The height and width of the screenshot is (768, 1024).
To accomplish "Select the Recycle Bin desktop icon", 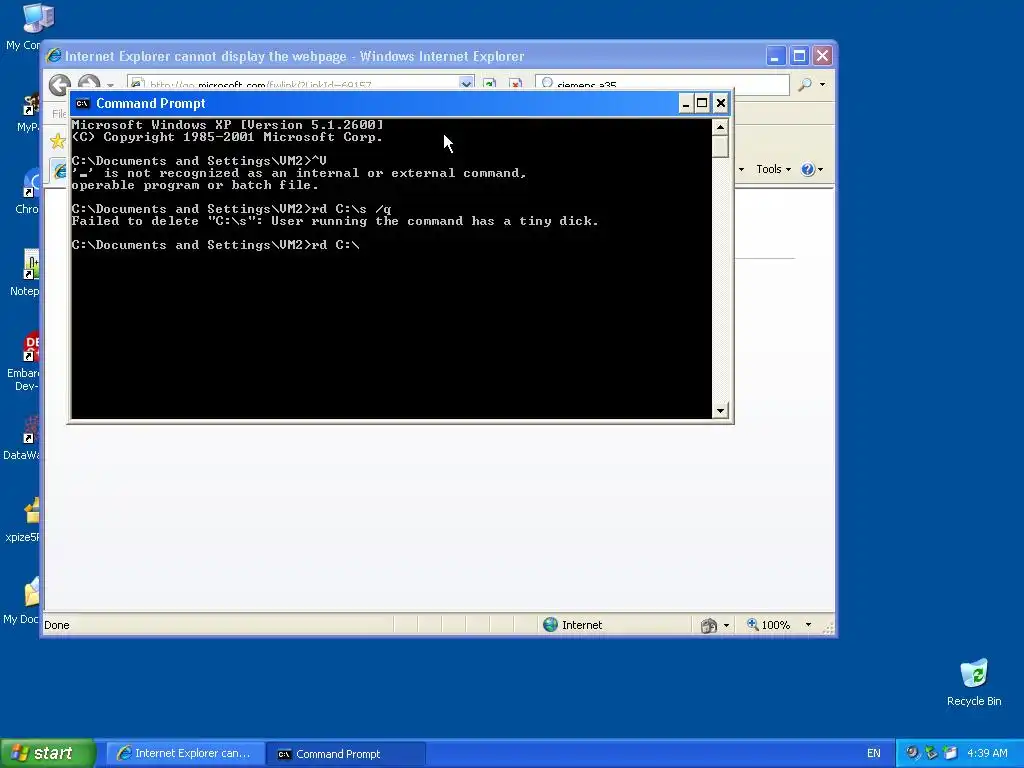I will point(974,682).
